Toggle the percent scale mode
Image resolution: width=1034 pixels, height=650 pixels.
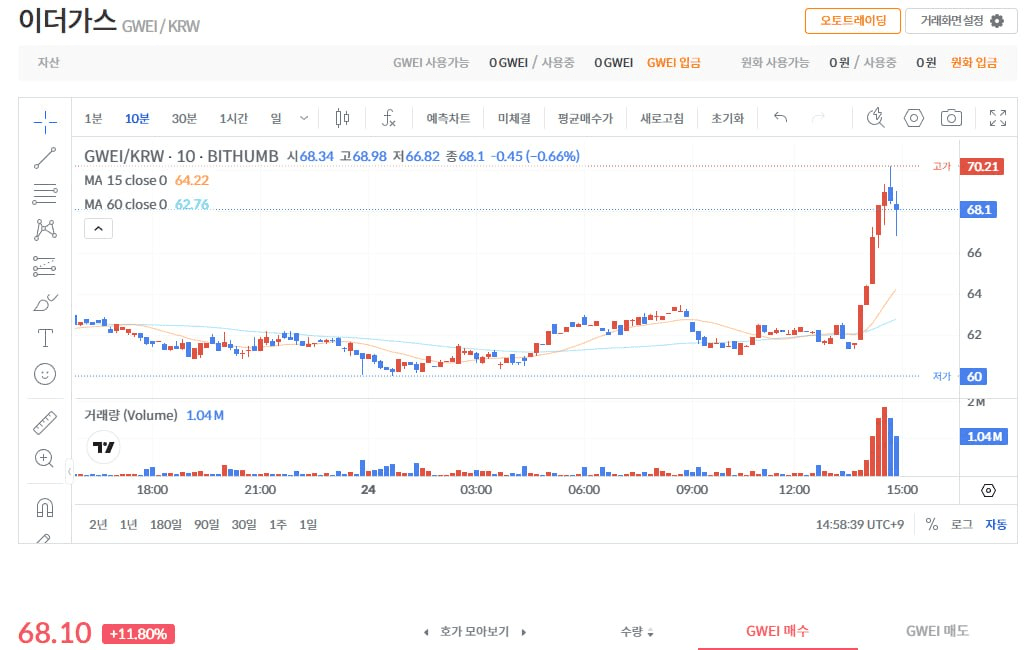point(932,524)
